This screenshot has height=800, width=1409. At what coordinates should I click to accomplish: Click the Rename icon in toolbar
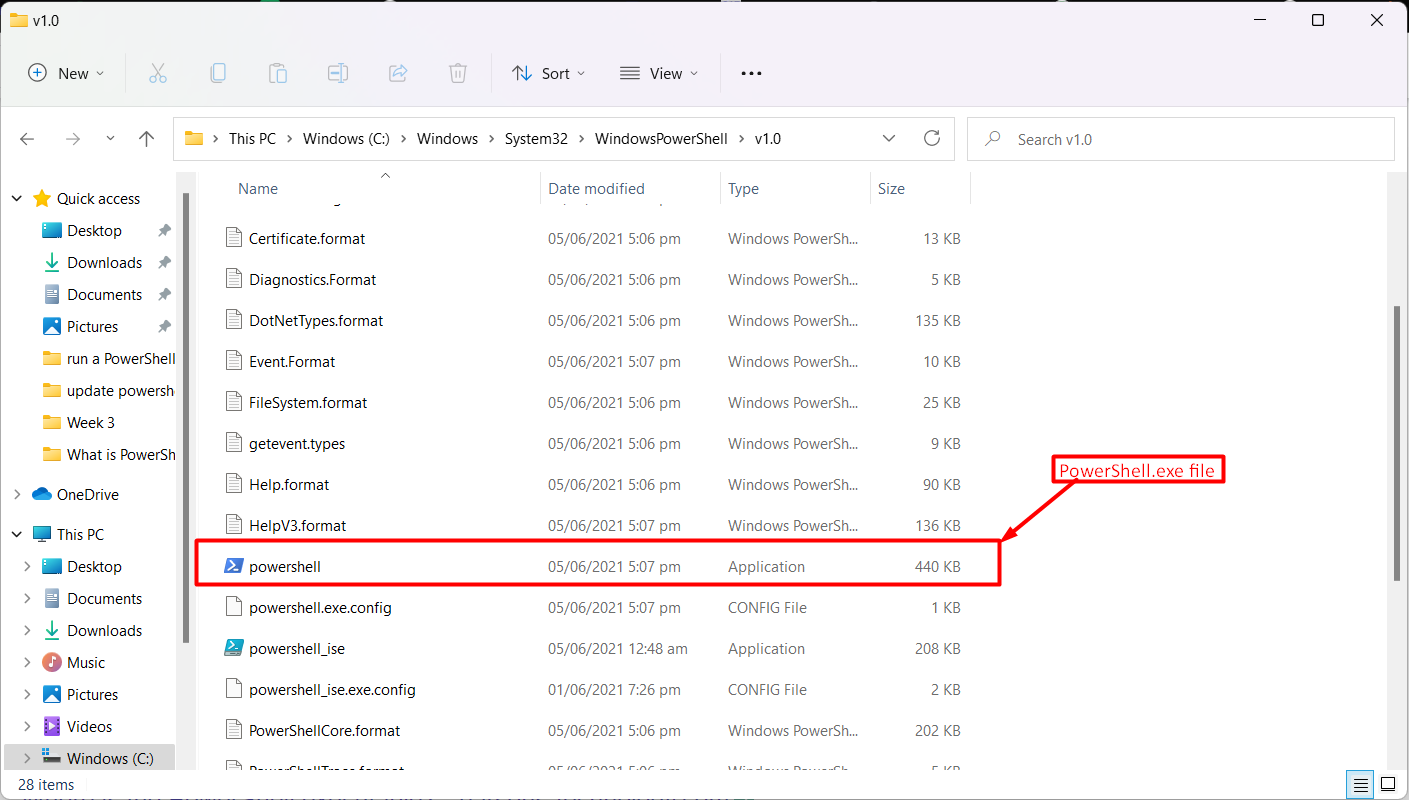point(338,73)
